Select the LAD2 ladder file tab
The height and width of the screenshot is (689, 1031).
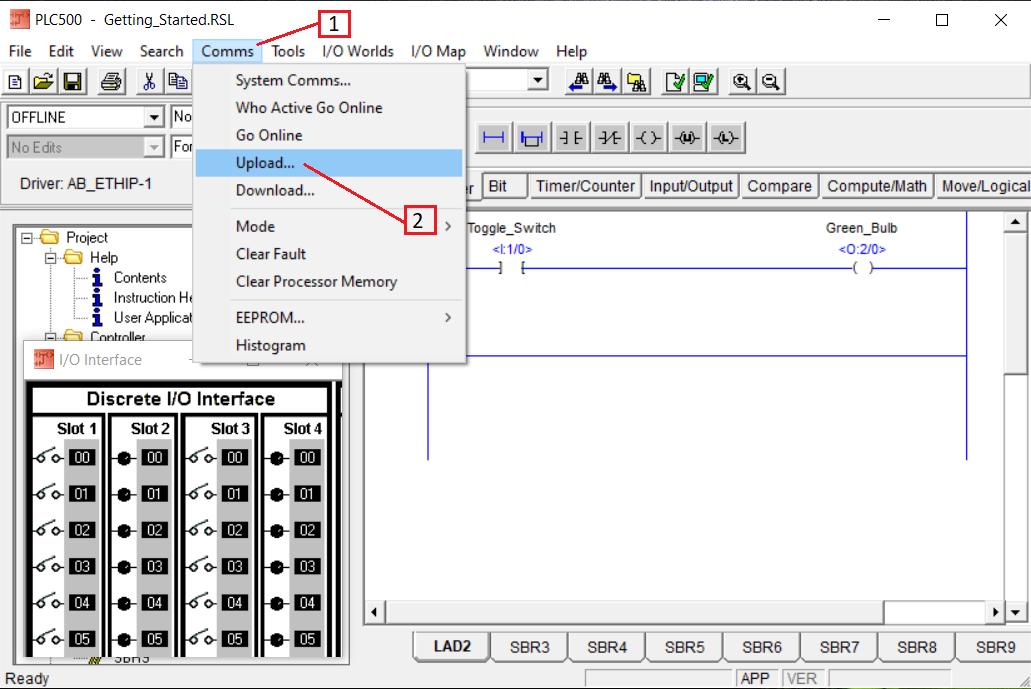coord(452,646)
